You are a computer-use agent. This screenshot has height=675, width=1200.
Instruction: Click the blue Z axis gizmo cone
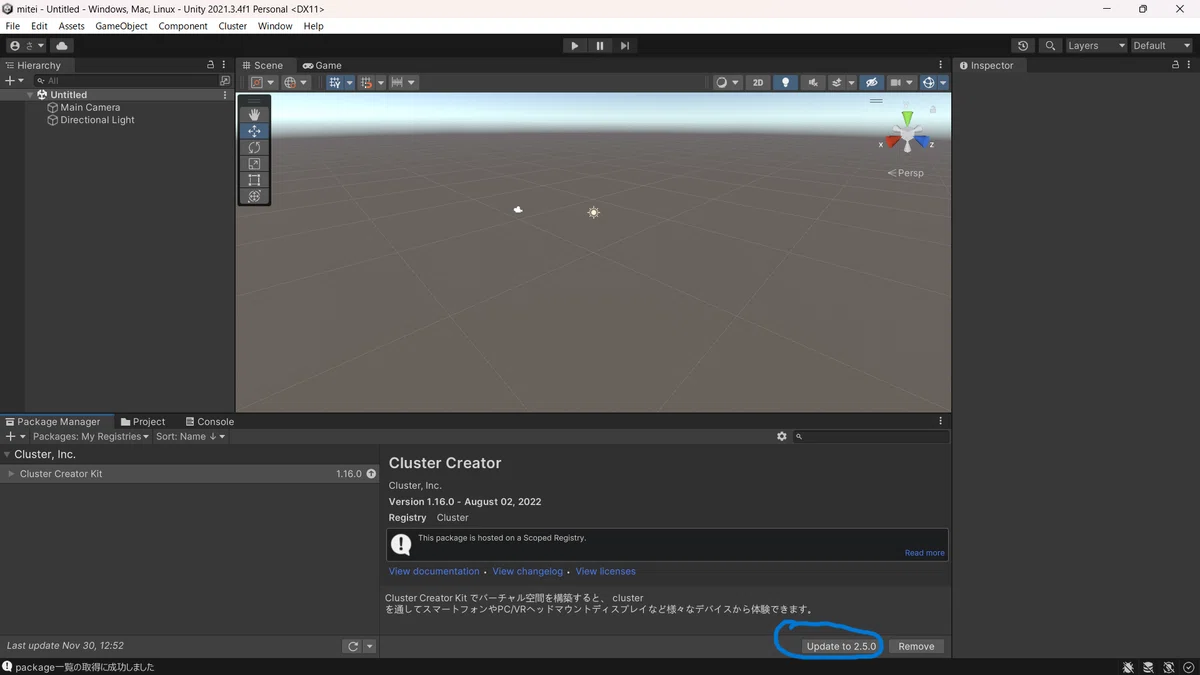point(922,143)
